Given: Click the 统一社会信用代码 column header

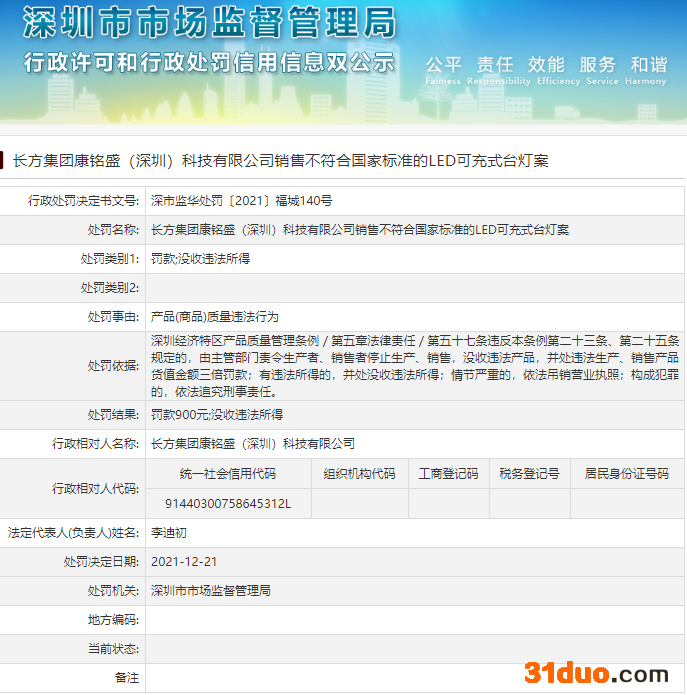Looking at the screenshot, I should 227,473.
